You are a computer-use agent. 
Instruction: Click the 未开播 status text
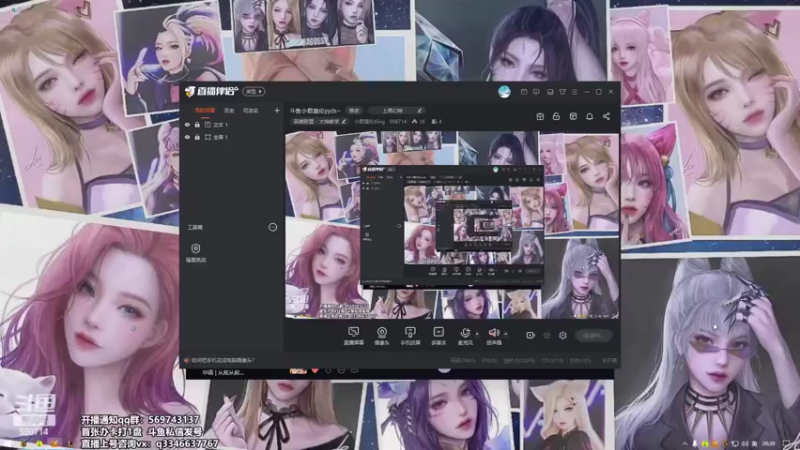pos(609,360)
